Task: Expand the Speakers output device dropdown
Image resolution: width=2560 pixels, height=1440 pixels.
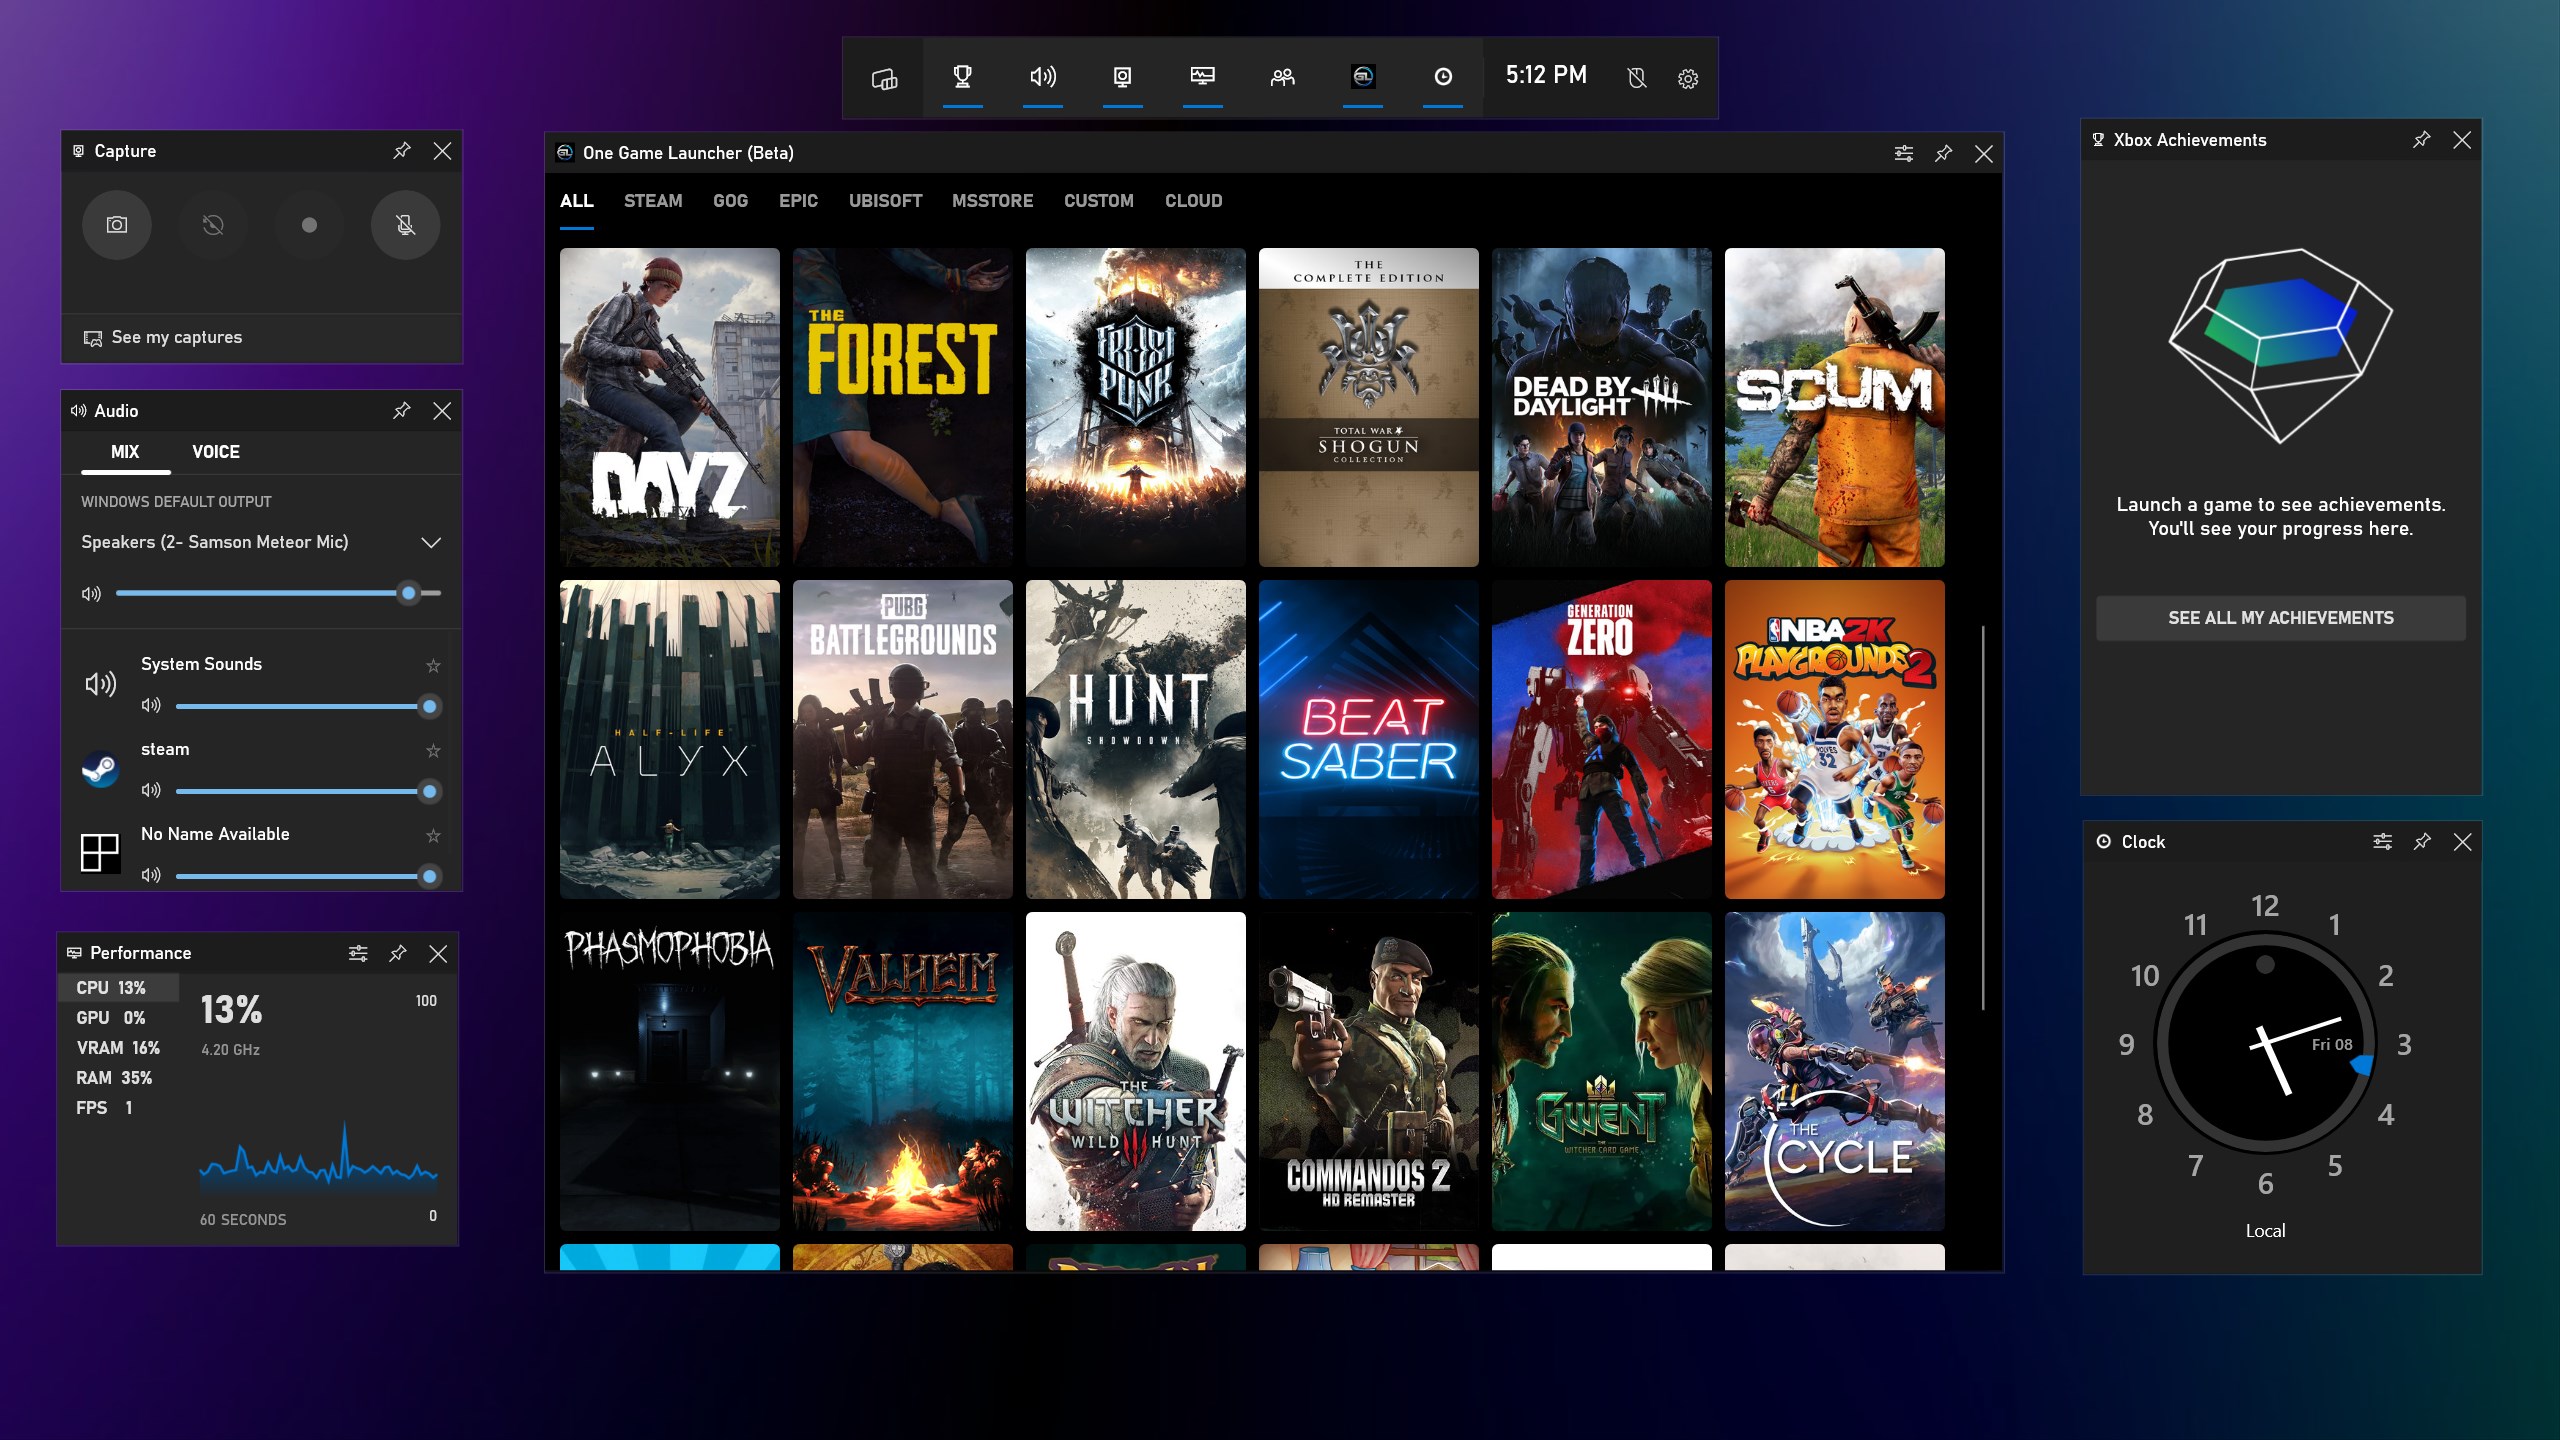Action: 431,542
